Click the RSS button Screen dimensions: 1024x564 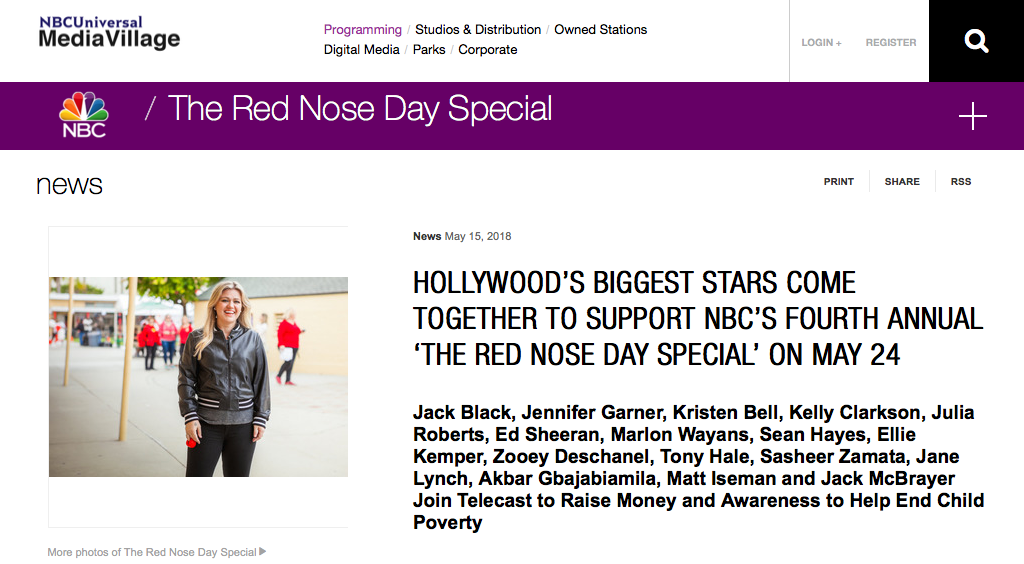pyautogui.click(x=961, y=181)
